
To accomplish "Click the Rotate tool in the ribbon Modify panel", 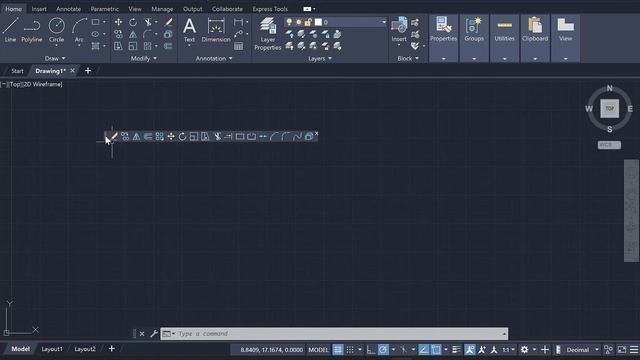I will [133, 22].
